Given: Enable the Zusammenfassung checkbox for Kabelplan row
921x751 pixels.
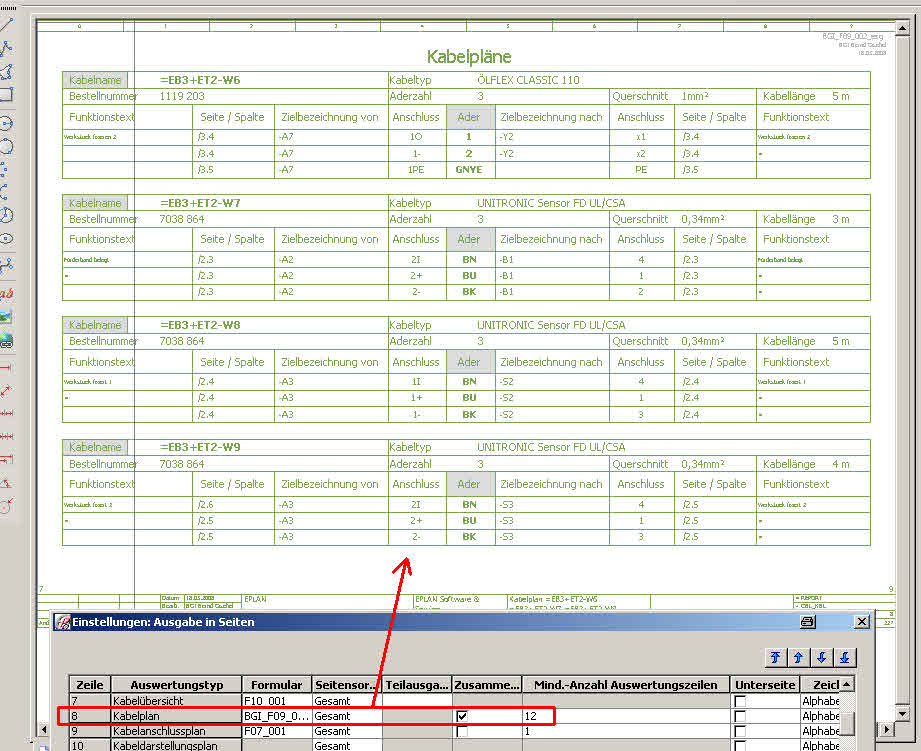Looking at the screenshot, I should point(462,717).
